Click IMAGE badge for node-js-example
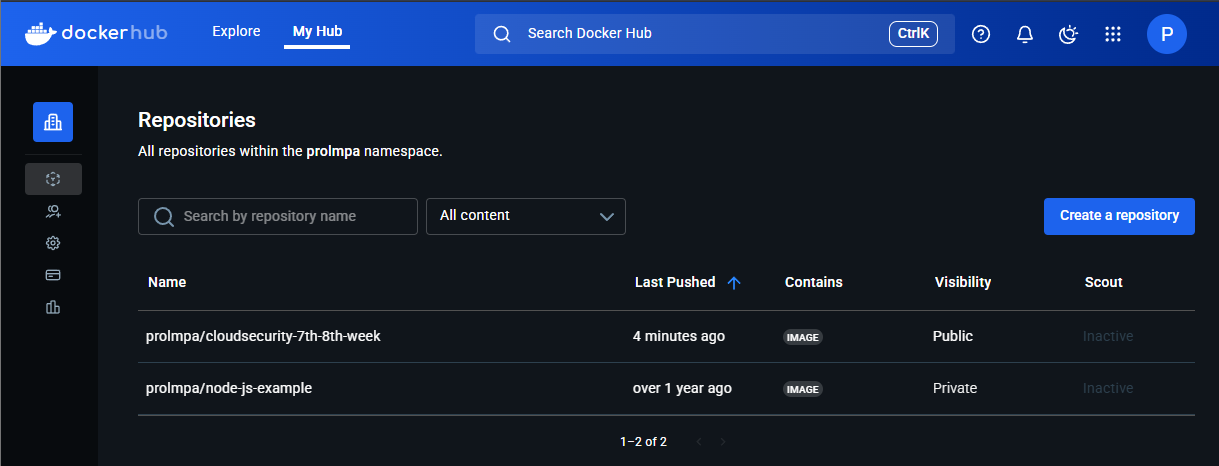The height and width of the screenshot is (466, 1219). (803, 389)
